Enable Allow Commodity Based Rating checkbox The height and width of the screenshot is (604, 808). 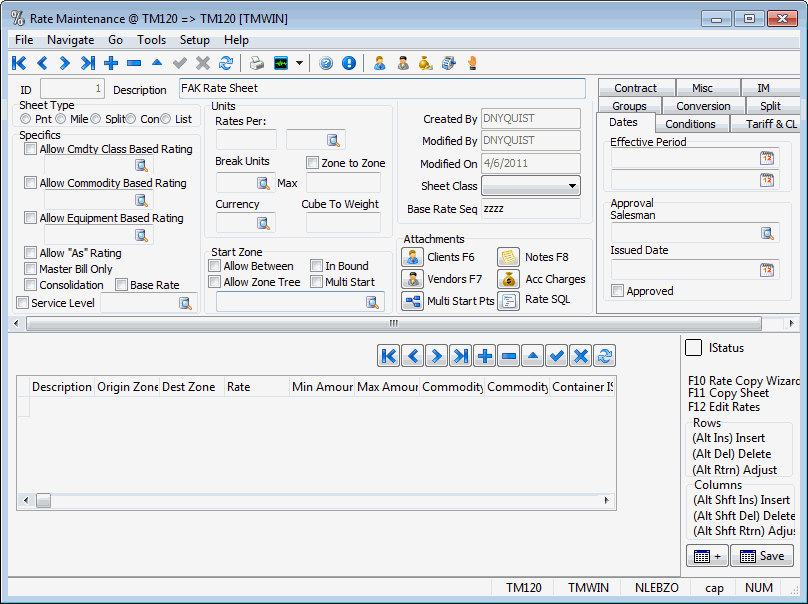click(31, 183)
